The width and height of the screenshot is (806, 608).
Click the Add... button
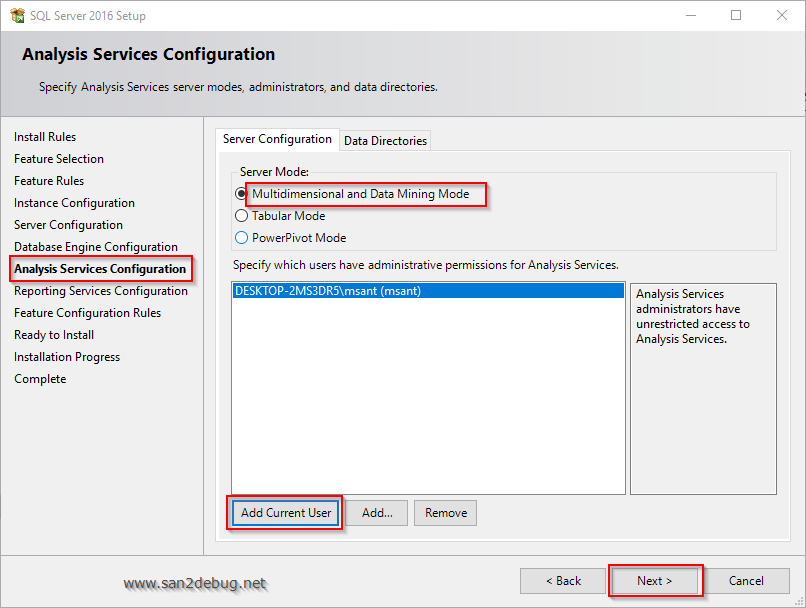click(x=377, y=513)
